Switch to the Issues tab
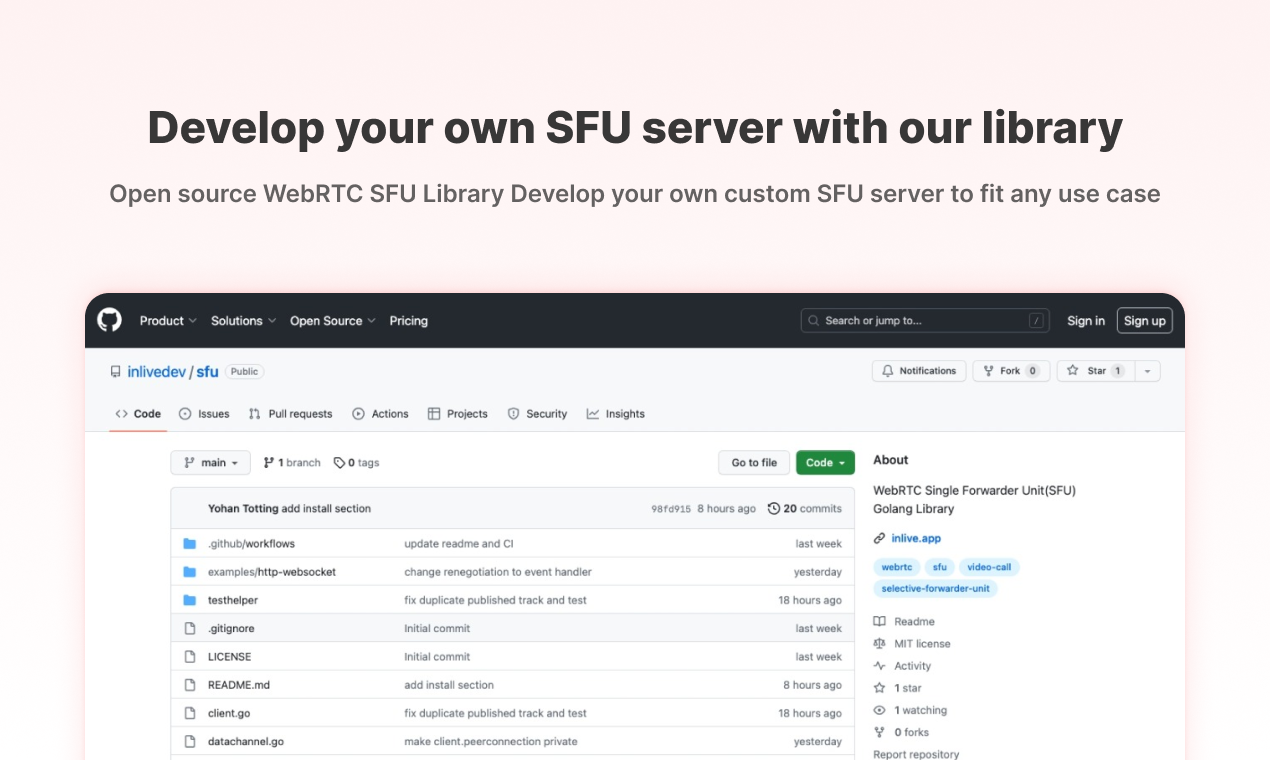The height and width of the screenshot is (760, 1270). point(204,414)
